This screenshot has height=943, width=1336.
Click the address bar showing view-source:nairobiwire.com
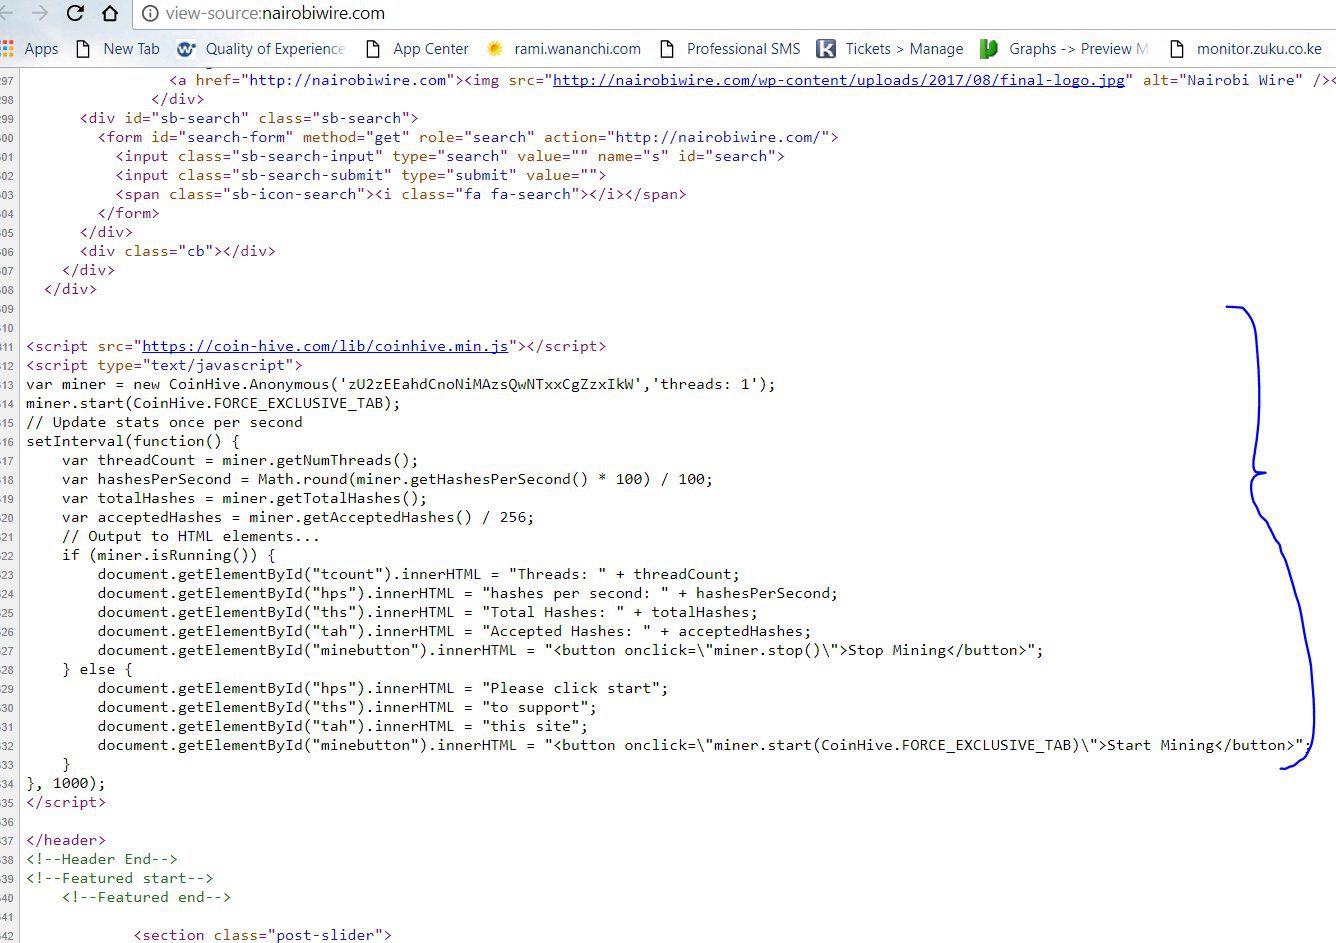(735, 14)
